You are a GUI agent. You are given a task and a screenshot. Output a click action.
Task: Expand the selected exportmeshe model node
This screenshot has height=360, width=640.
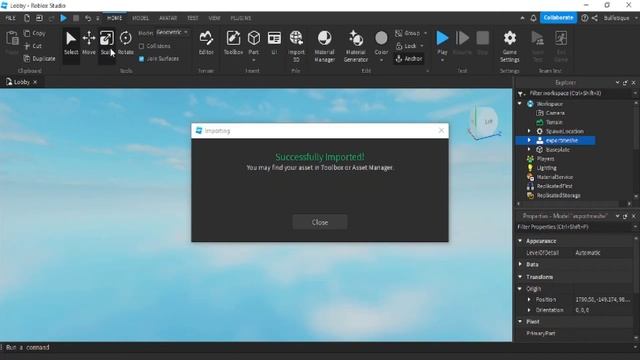click(529, 140)
